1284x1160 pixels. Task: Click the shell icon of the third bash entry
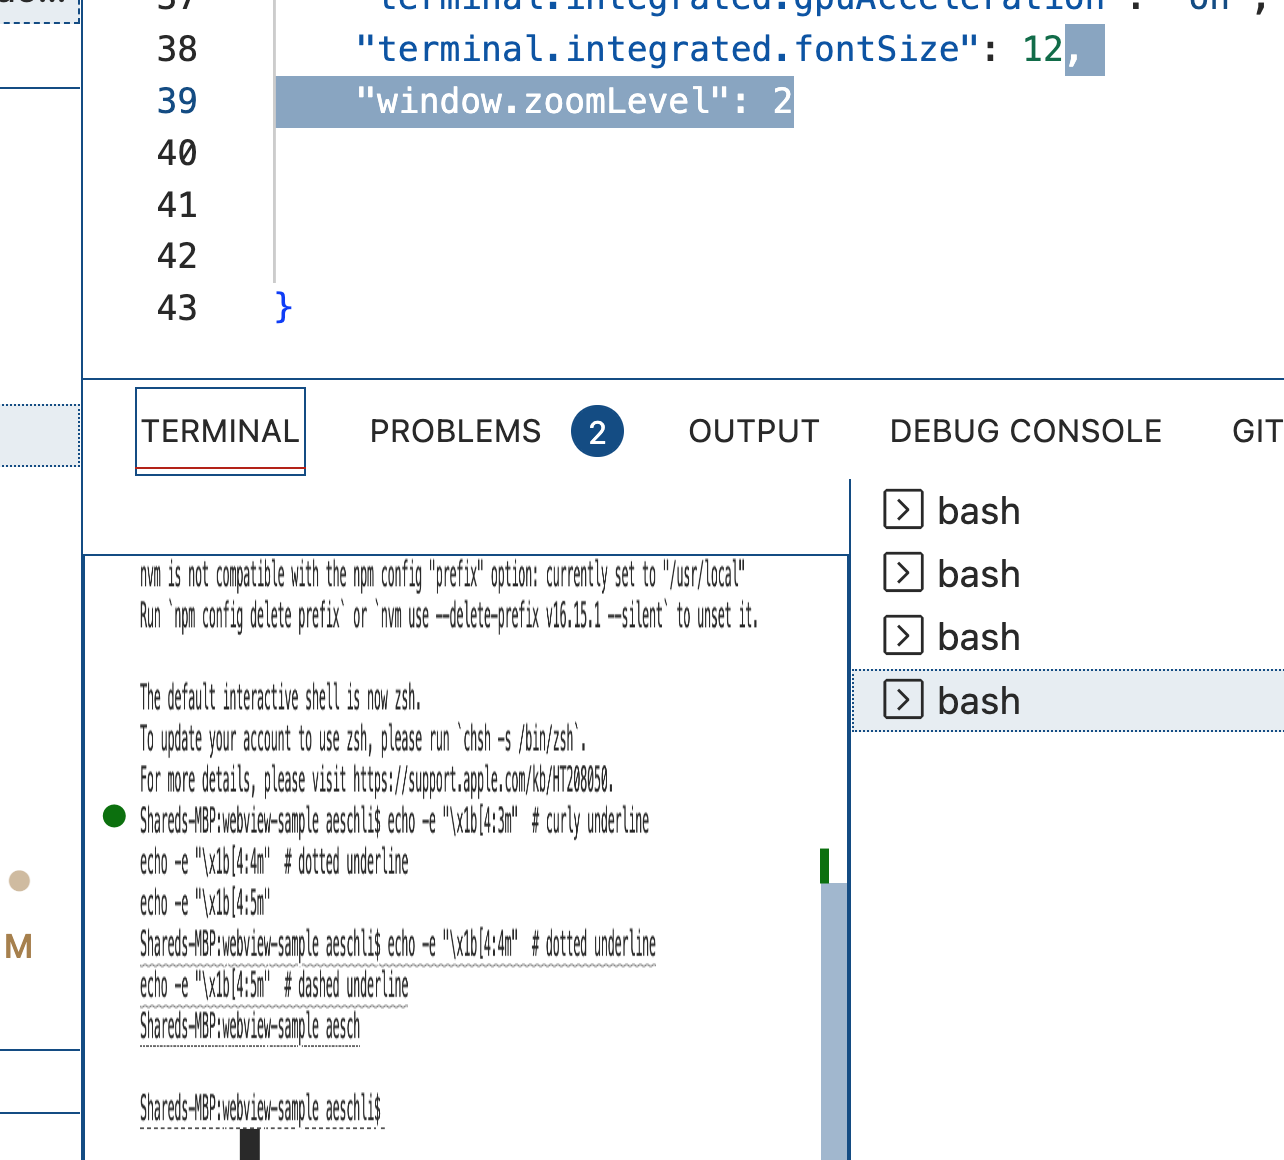tap(903, 636)
